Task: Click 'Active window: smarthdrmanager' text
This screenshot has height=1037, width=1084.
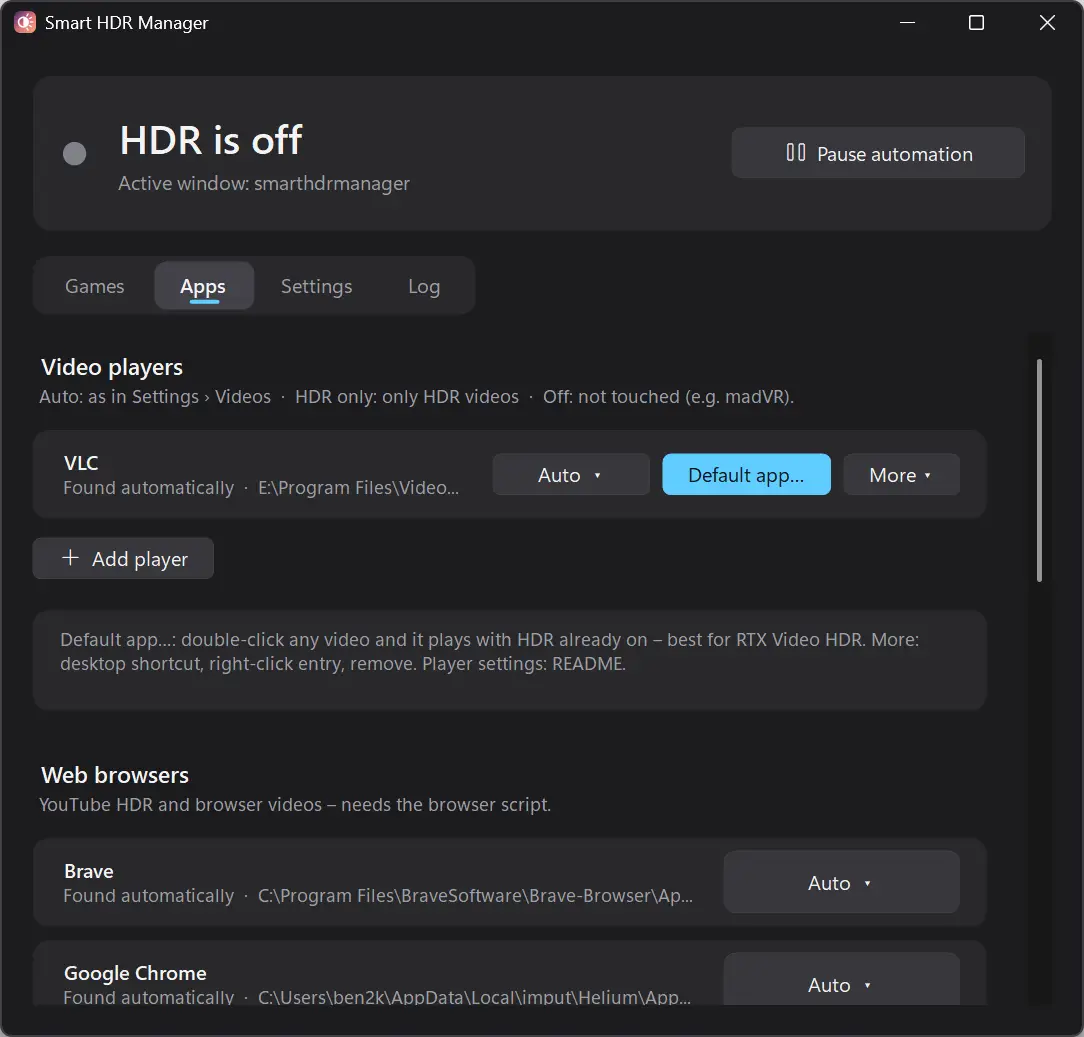Action: pos(264,183)
